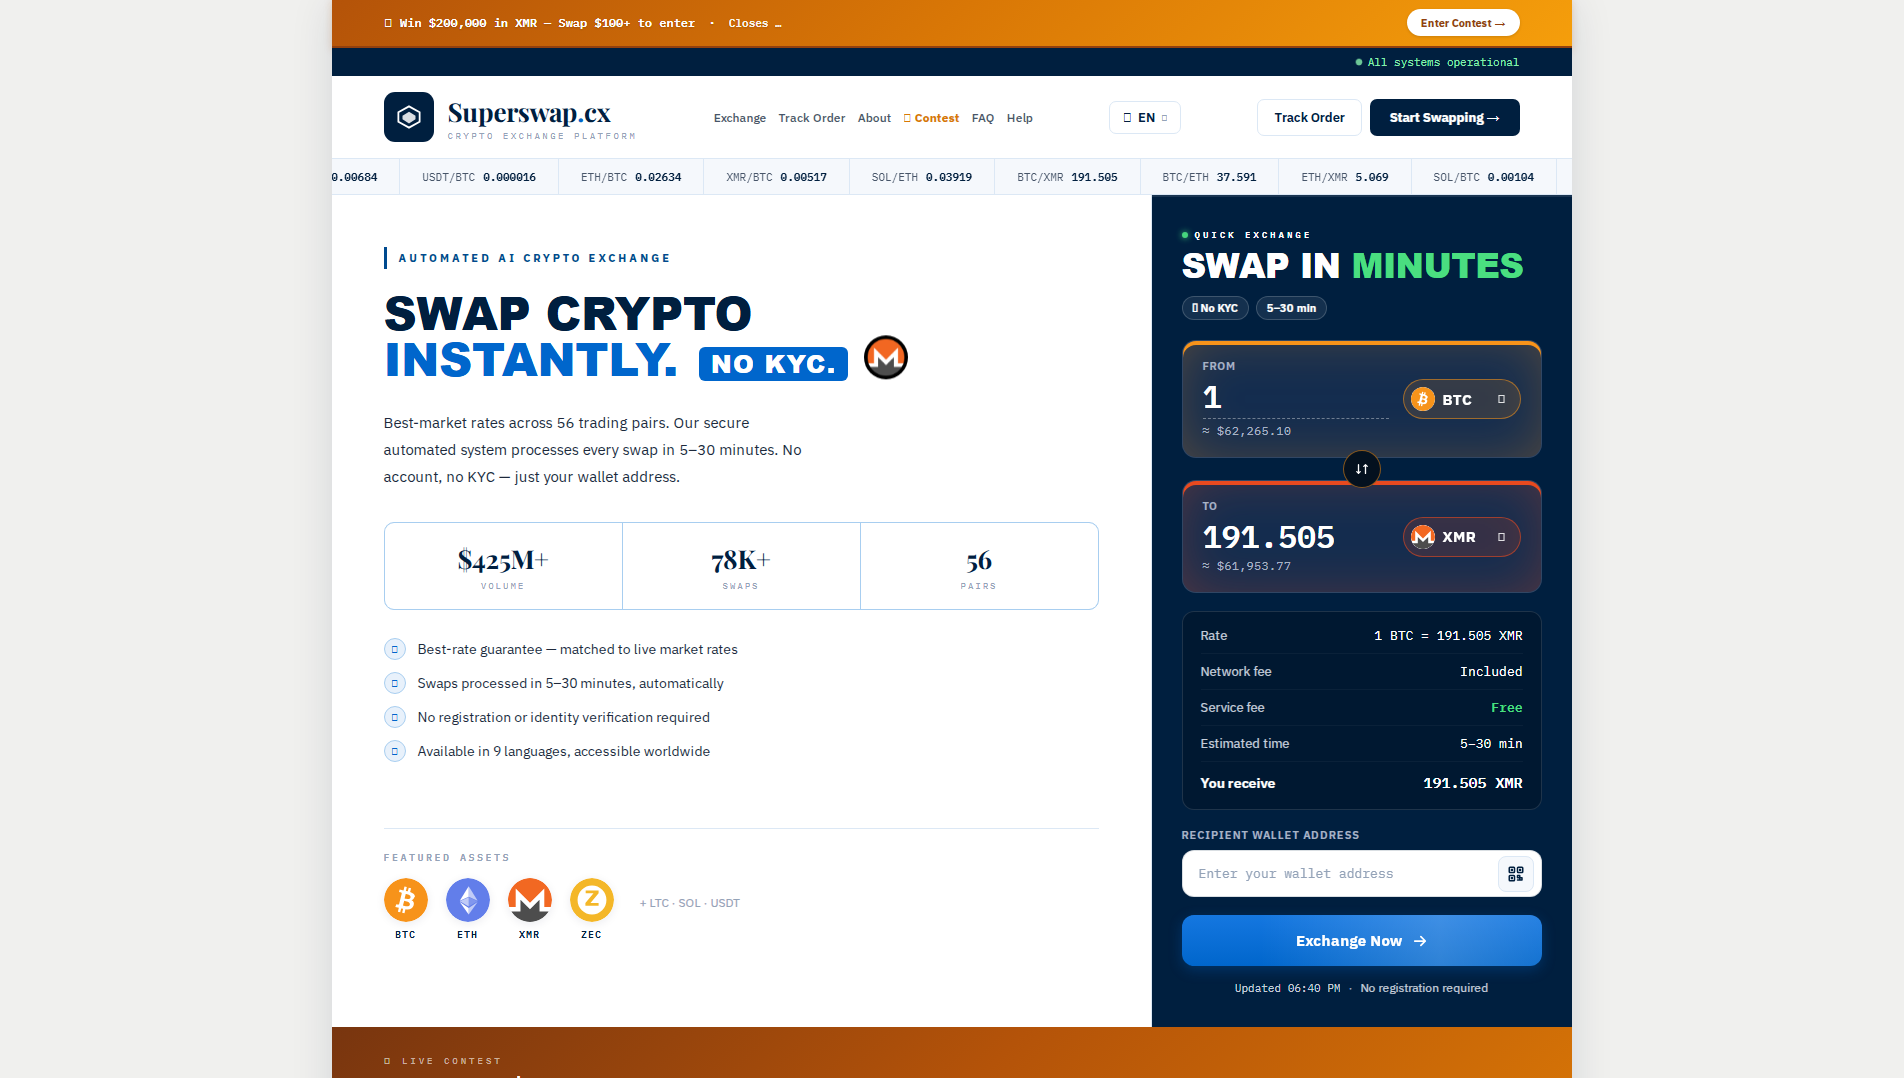Screen dimensions: 1904x1078
Task: Select the BTC featured asset icon
Action: pyautogui.click(x=405, y=900)
